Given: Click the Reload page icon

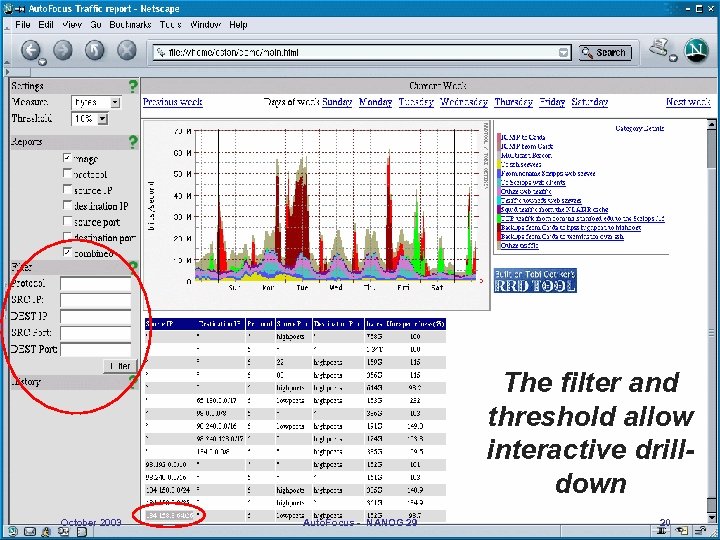Looking at the screenshot, I should point(95,50).
